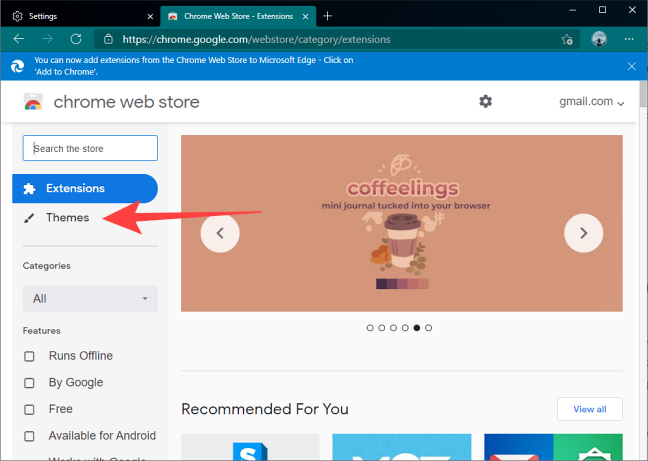Open the third recommended card with envelope
Image resolution: width=648 pixels, height=461 pixels.
[x=553, y=447]
